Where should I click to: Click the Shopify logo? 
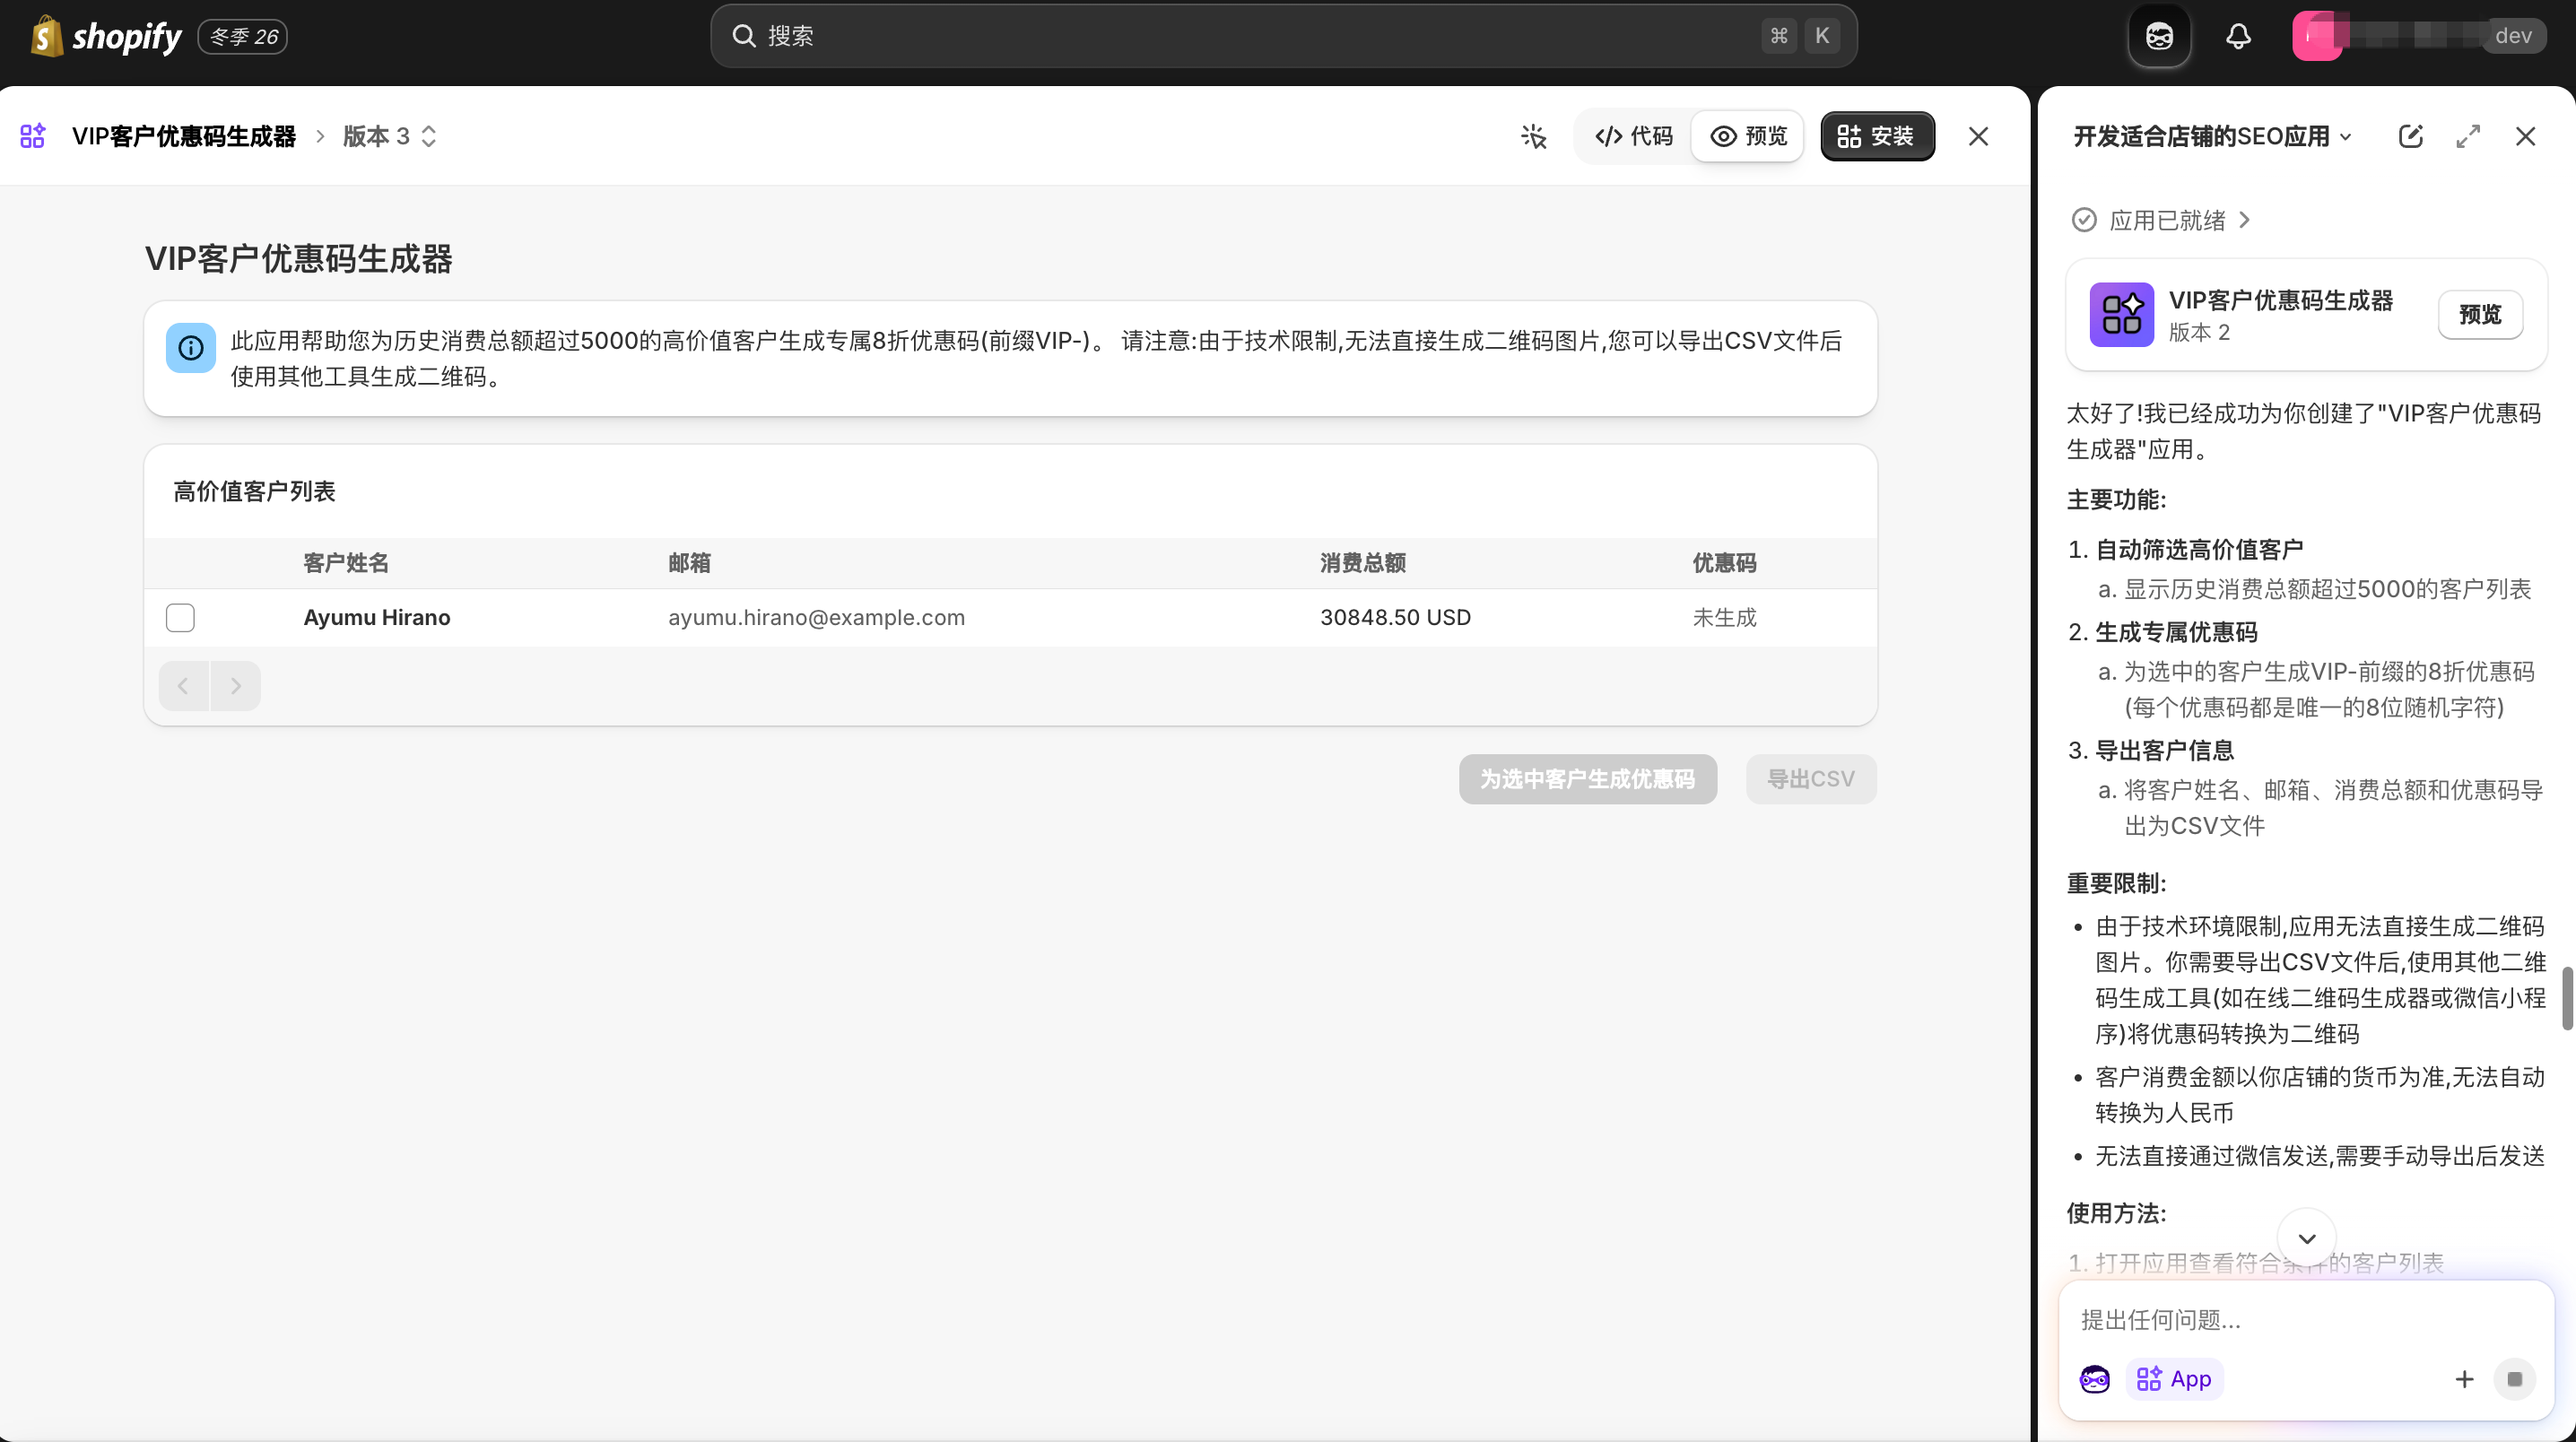106,36
